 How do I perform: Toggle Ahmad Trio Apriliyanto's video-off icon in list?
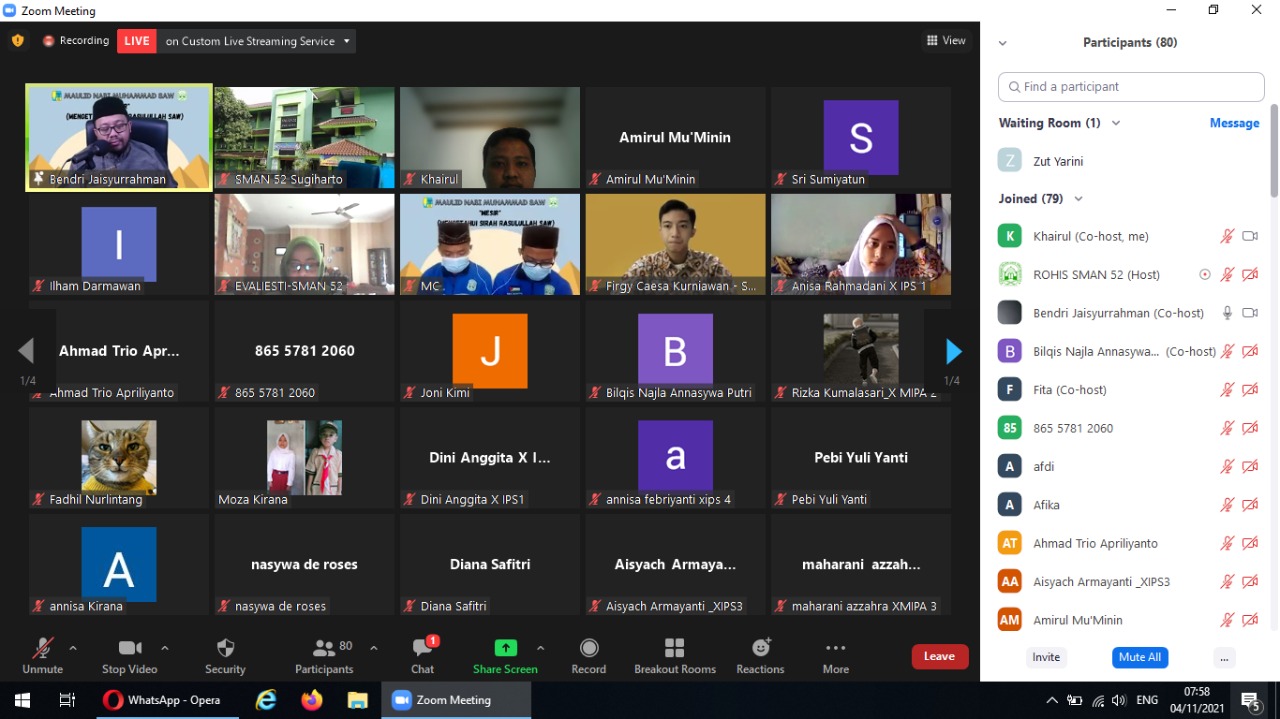click(1249, 544)
